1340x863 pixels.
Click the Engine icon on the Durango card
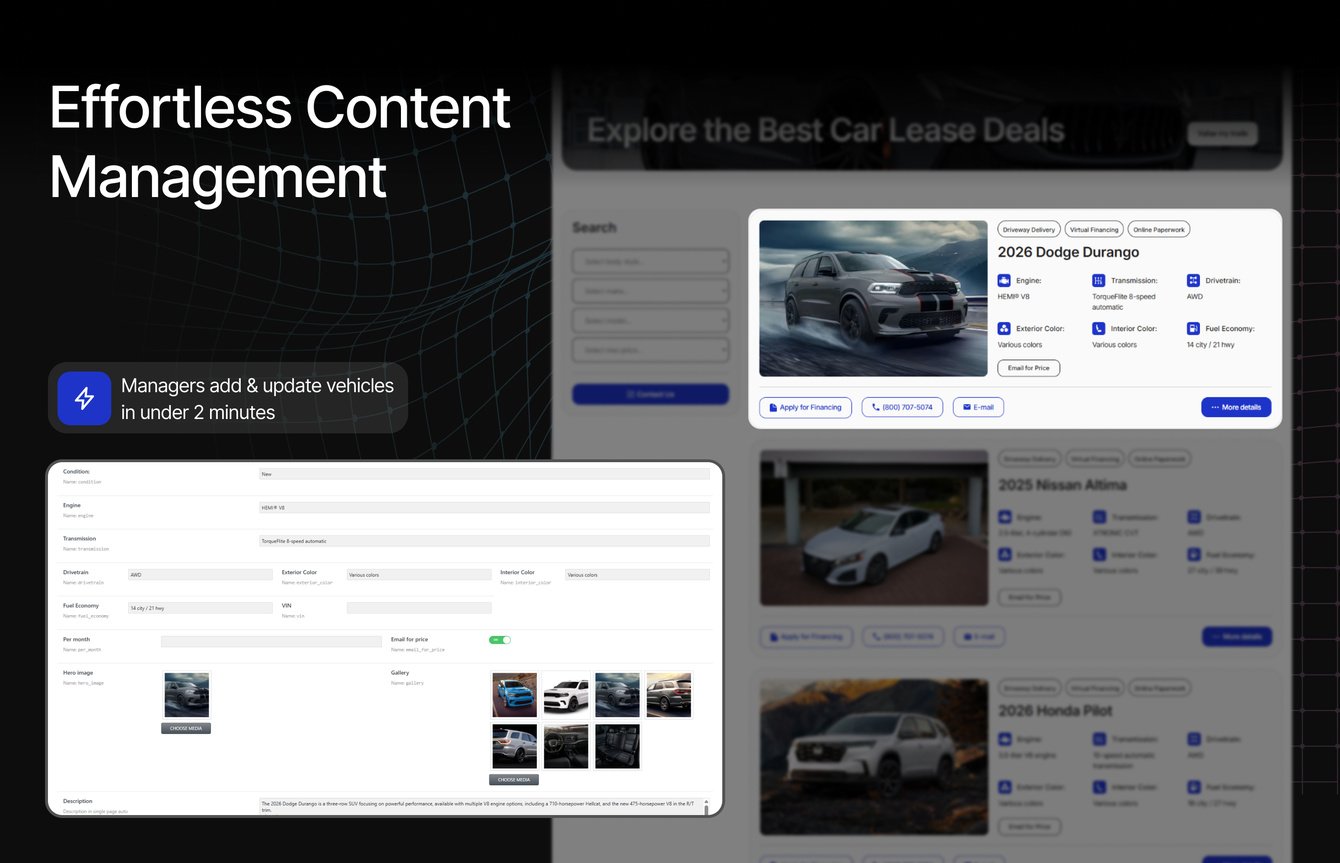(x=1004, y=281)
